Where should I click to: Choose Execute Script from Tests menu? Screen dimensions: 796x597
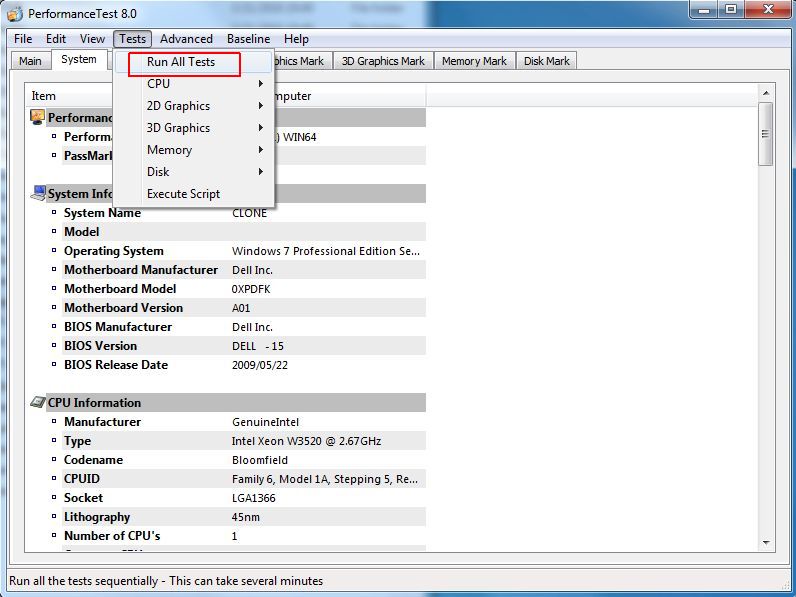click(195, 194)
